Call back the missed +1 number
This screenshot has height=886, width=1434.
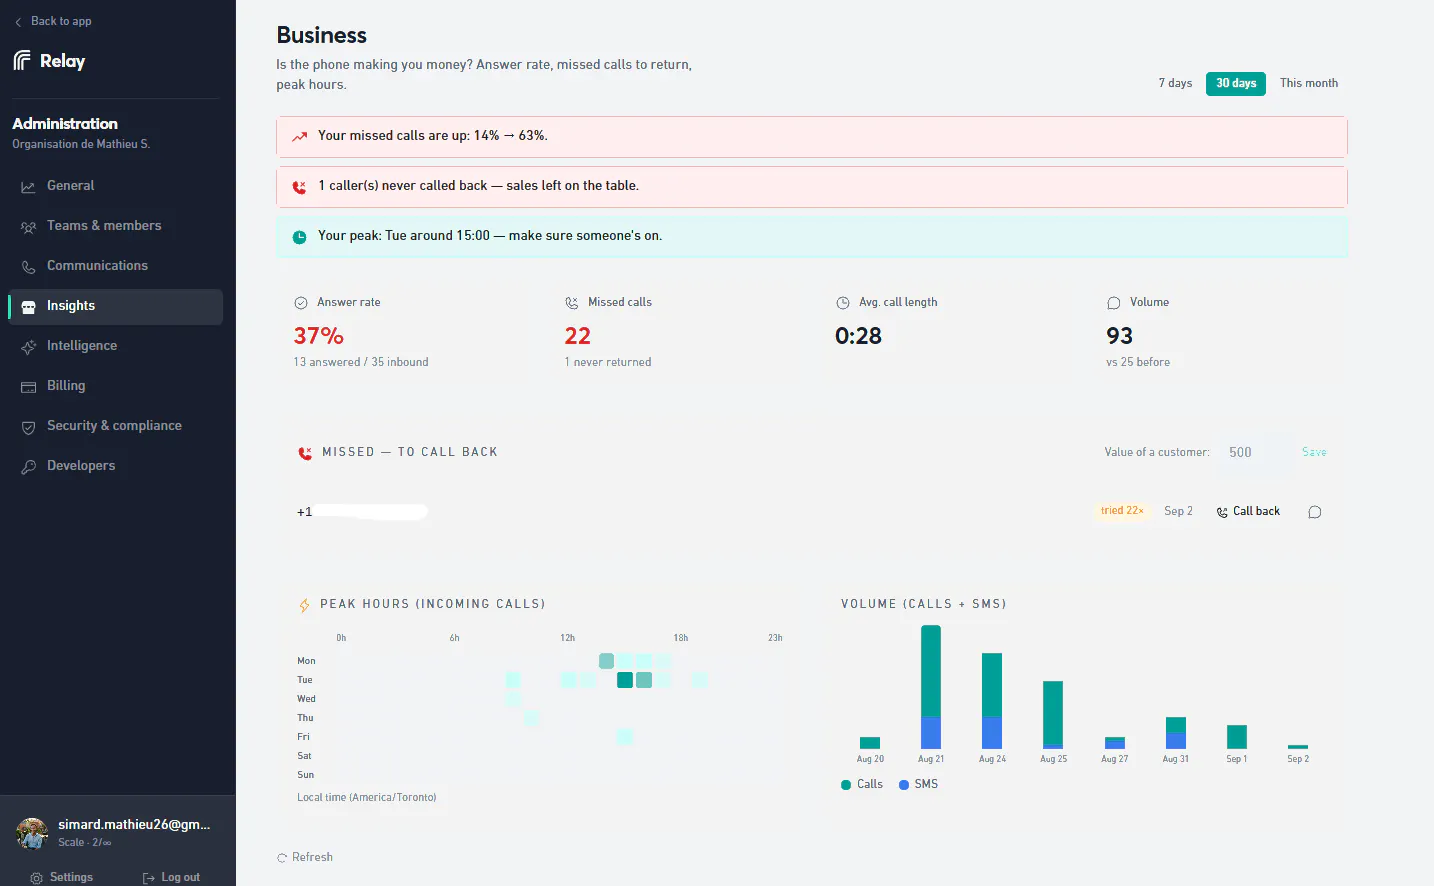click(x=1248, y=511)
